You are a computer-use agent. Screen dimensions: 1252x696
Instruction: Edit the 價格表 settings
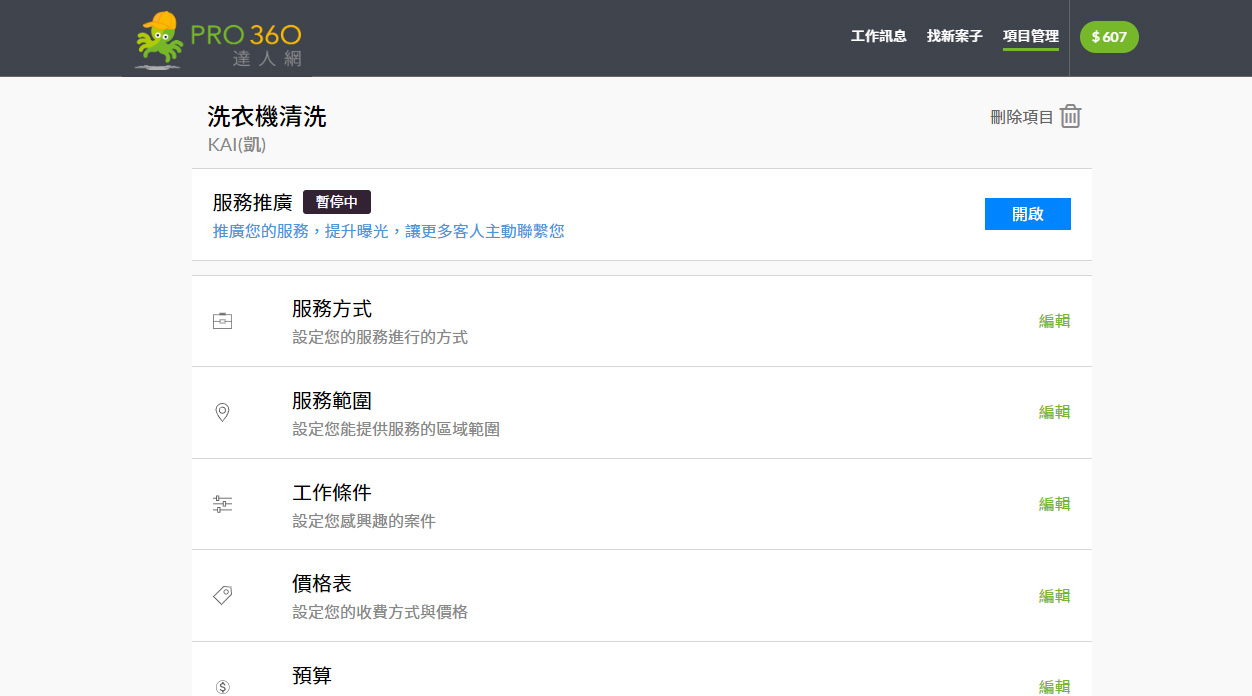(x=1054, y=596)
